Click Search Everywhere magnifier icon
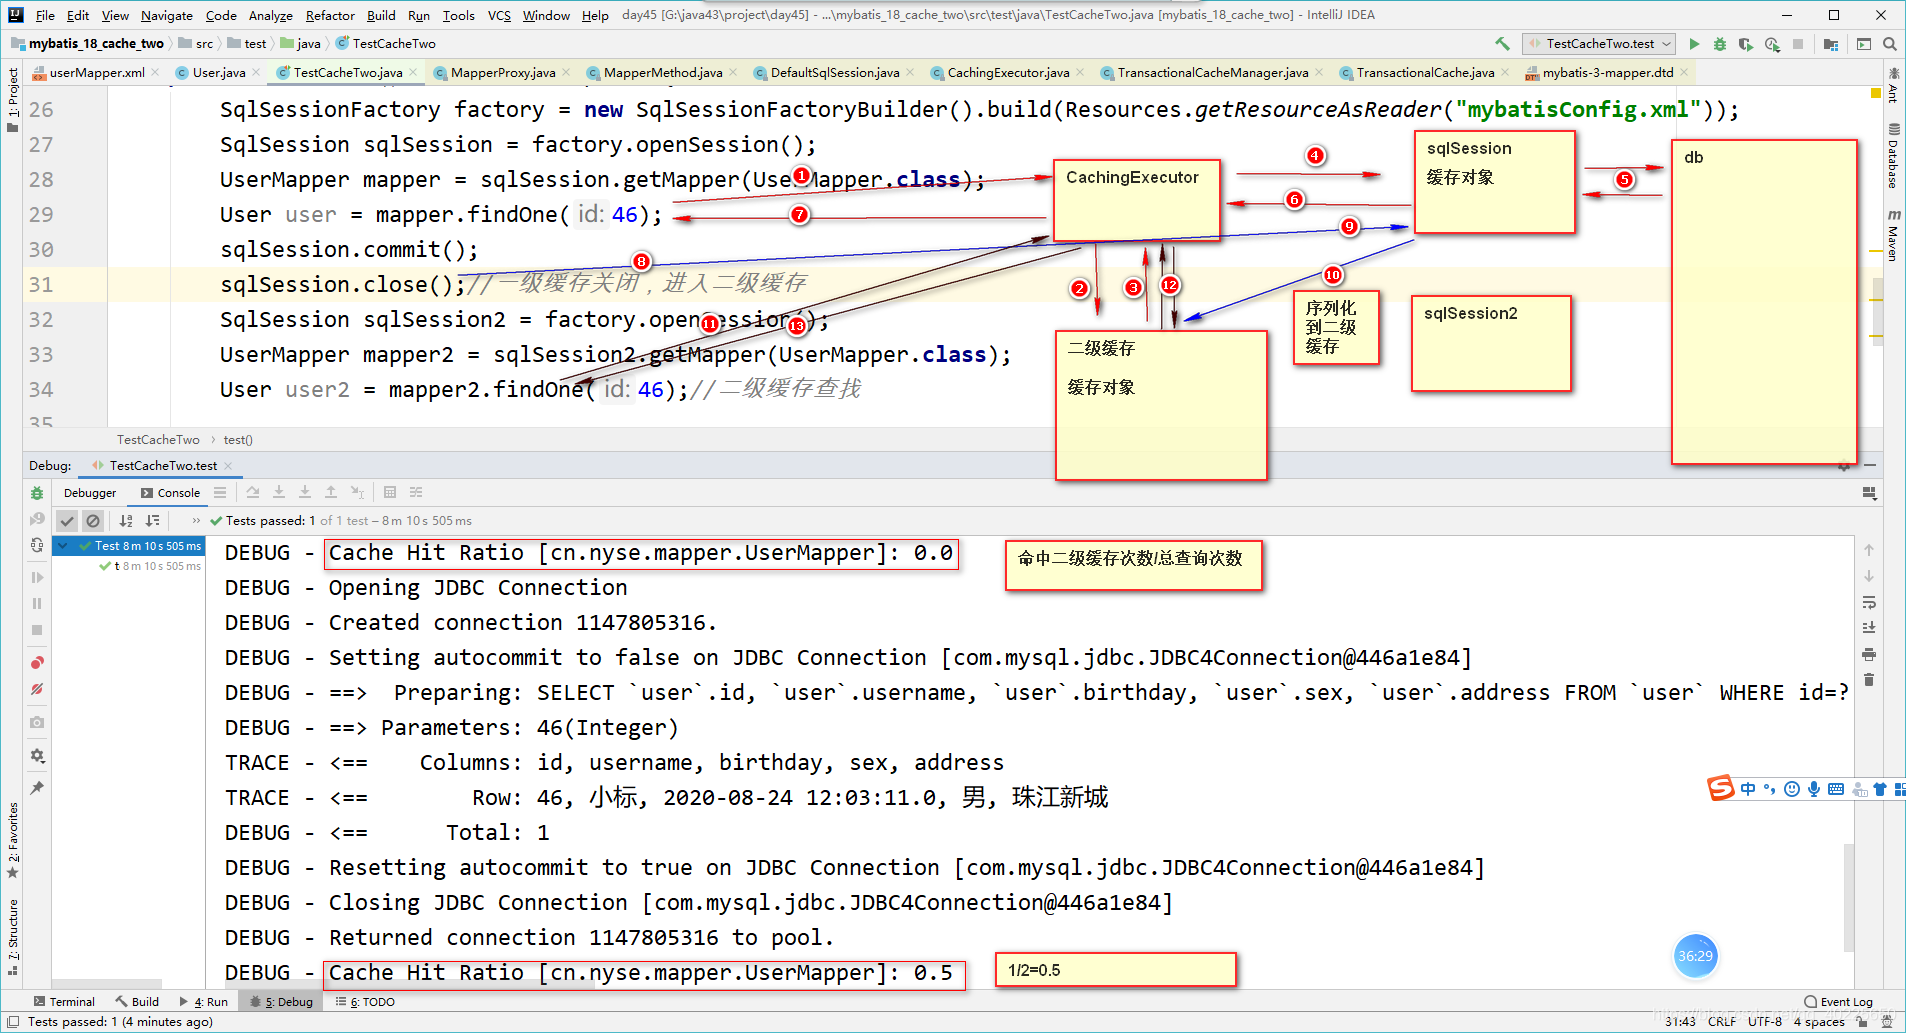The image size is (1906, 1033). pyautogui.click(x=1890, y=44)
